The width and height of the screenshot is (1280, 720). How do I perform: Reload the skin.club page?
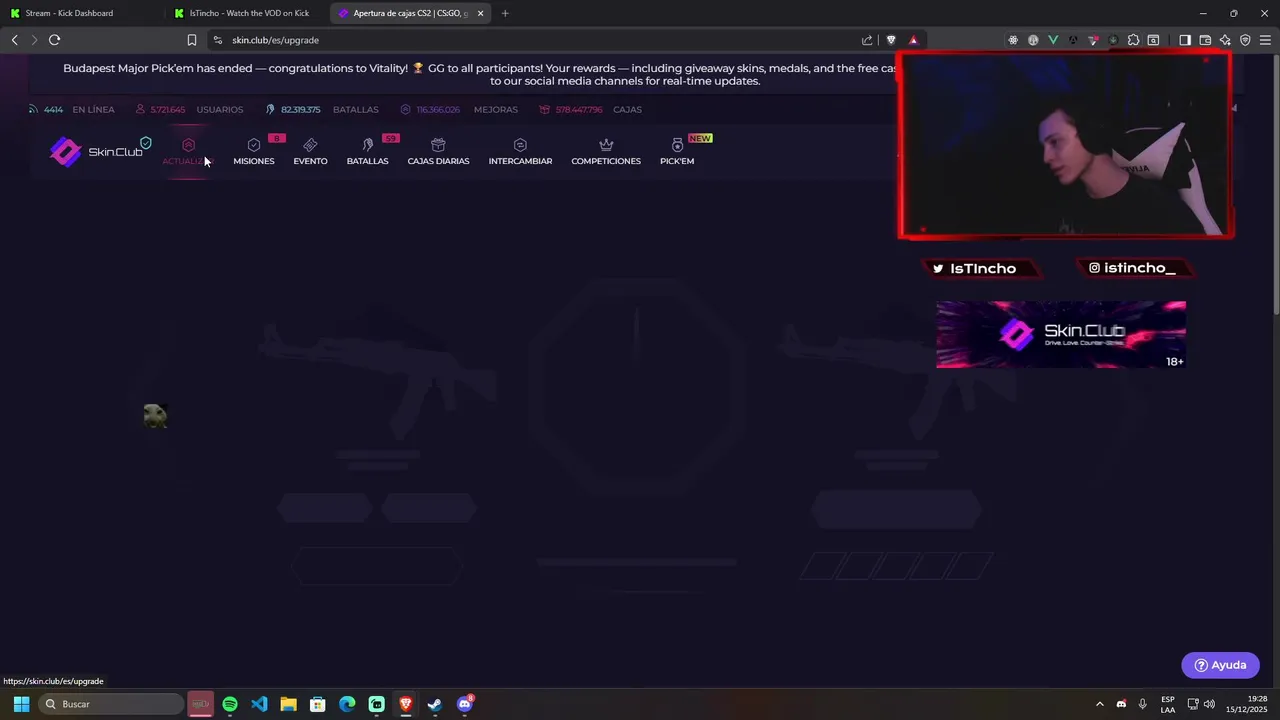pyautogui.click(x=55, y=40)
